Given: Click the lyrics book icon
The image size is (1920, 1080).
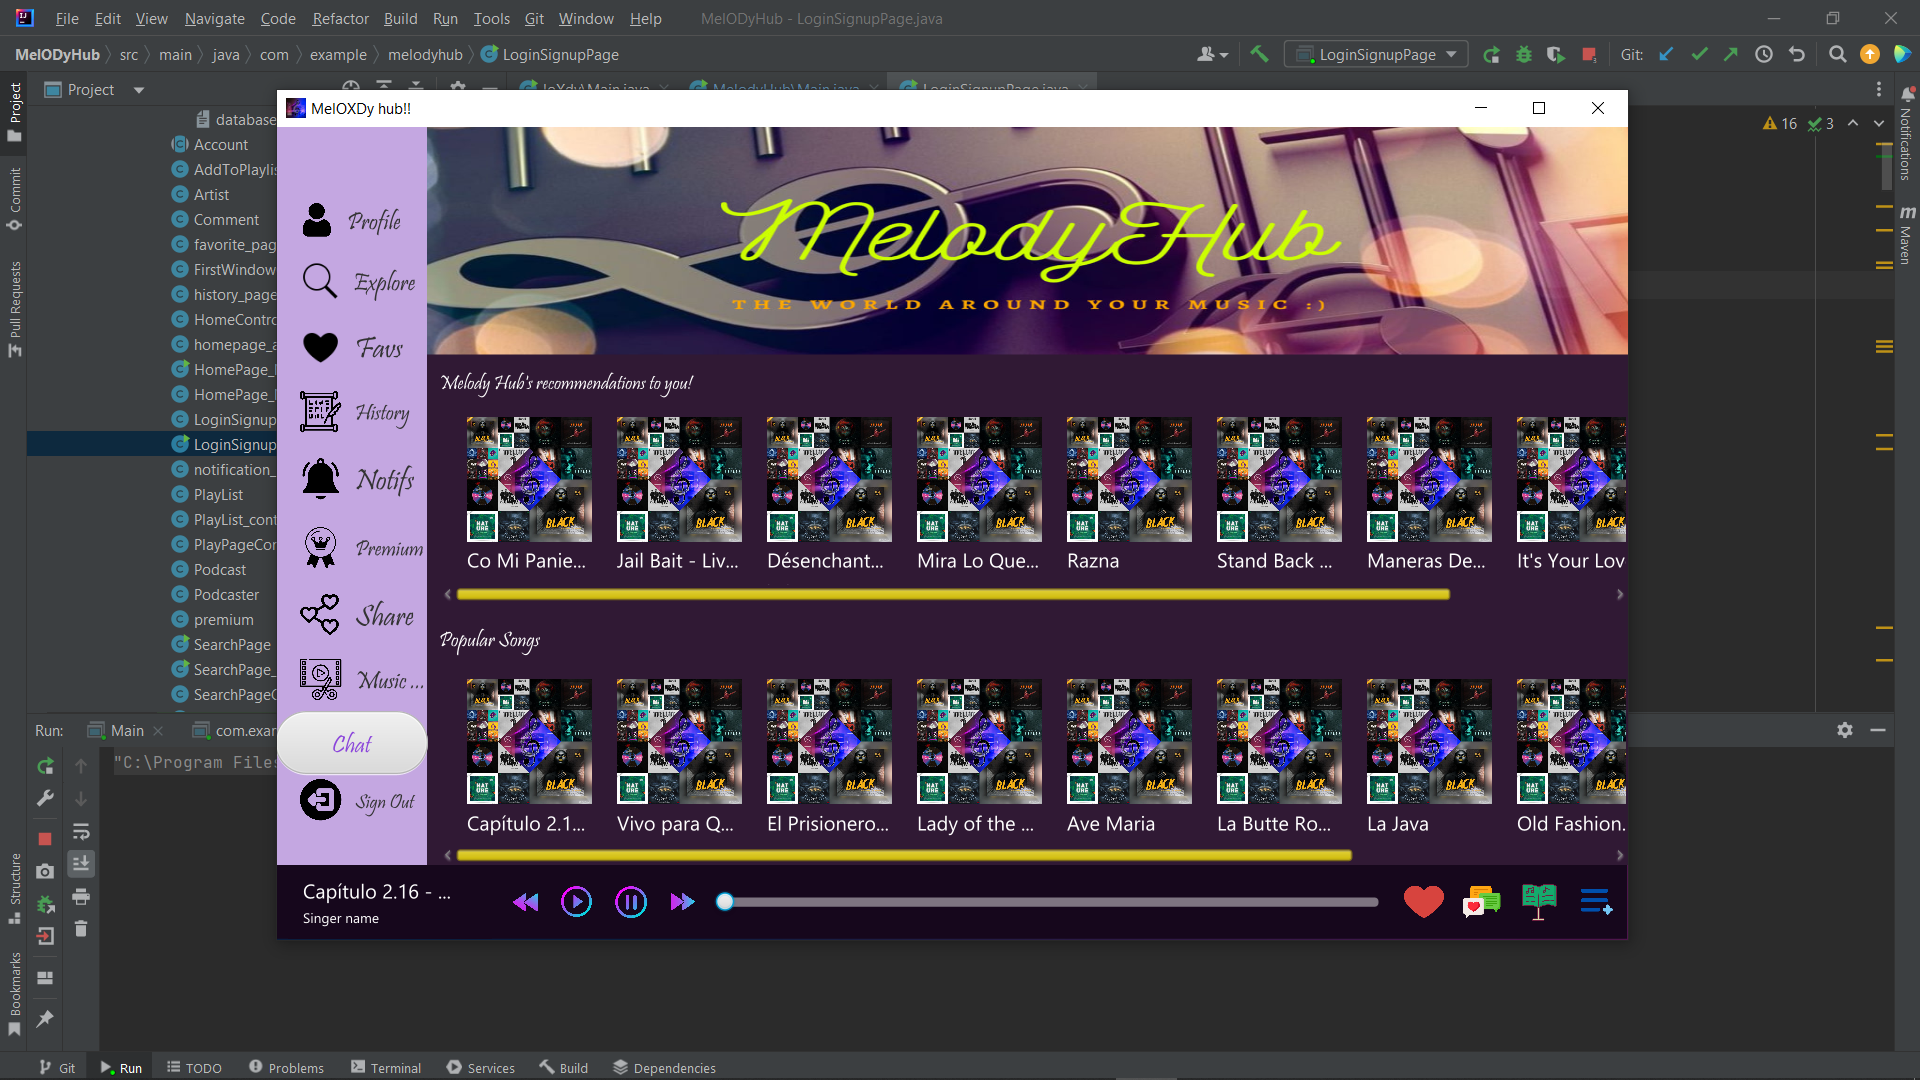Looking at the screenshot, I should [x=1539, y=901].
